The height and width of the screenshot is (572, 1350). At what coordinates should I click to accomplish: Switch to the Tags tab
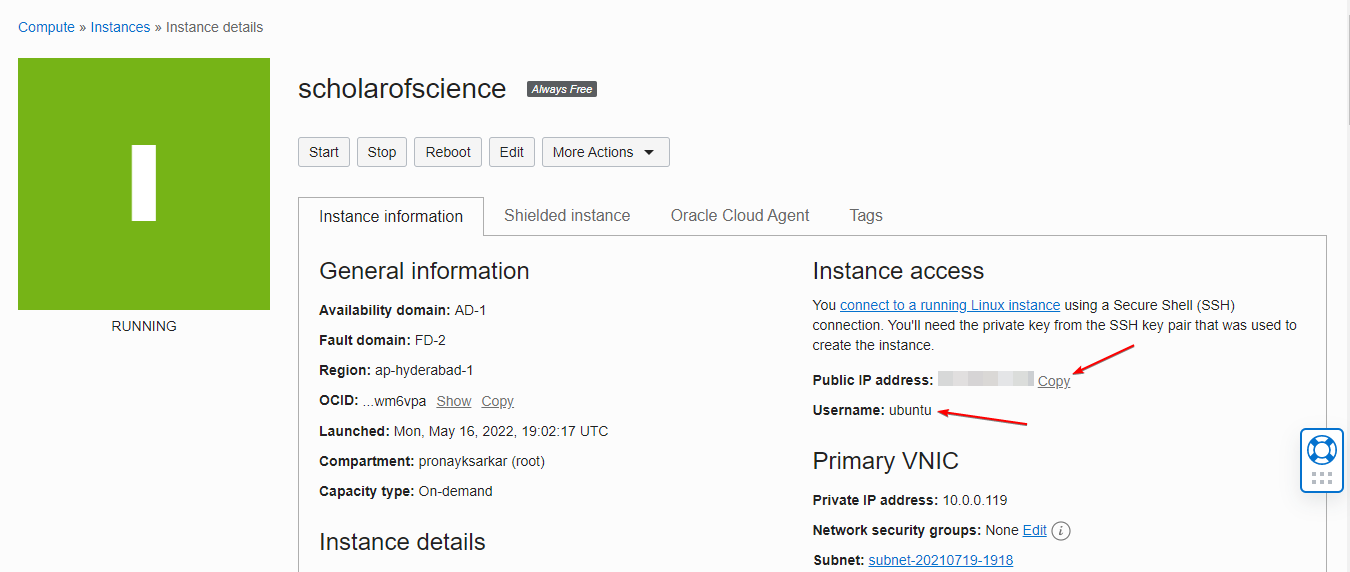[x=866, y=215]
